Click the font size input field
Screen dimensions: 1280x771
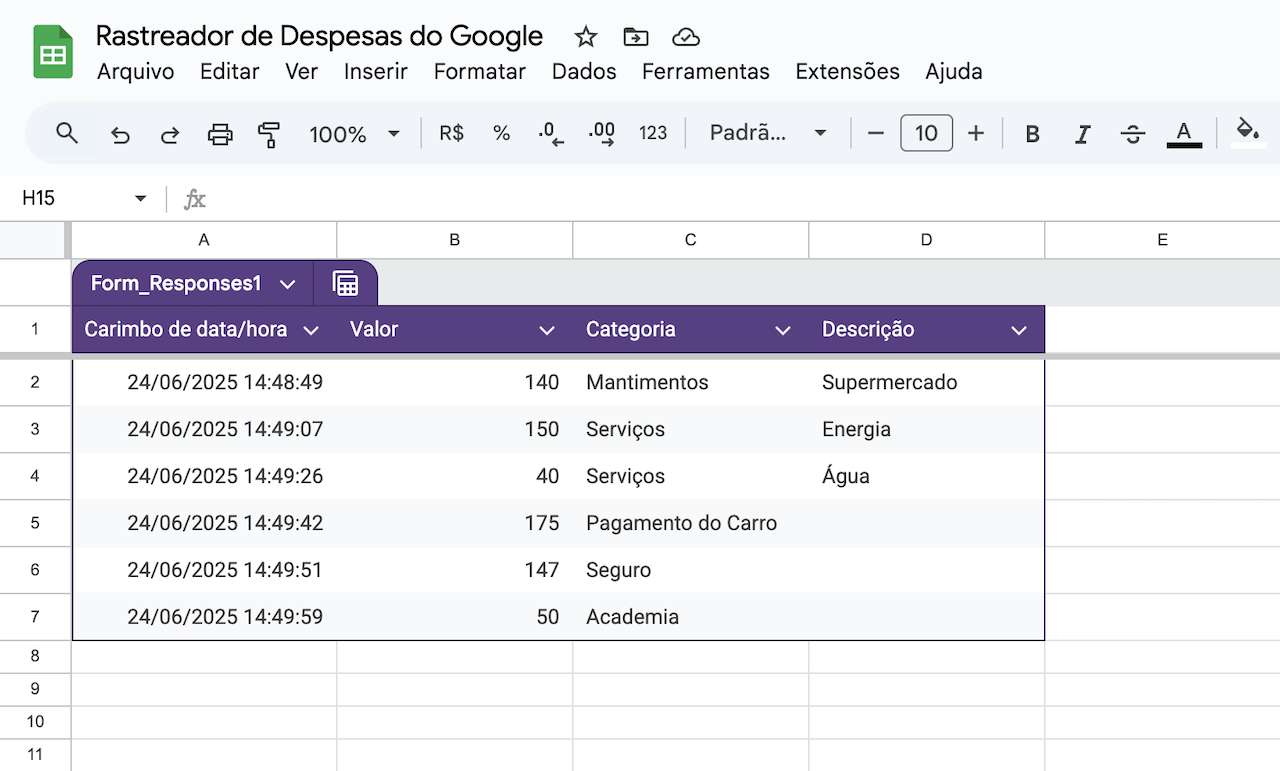[x=926, y=133]
